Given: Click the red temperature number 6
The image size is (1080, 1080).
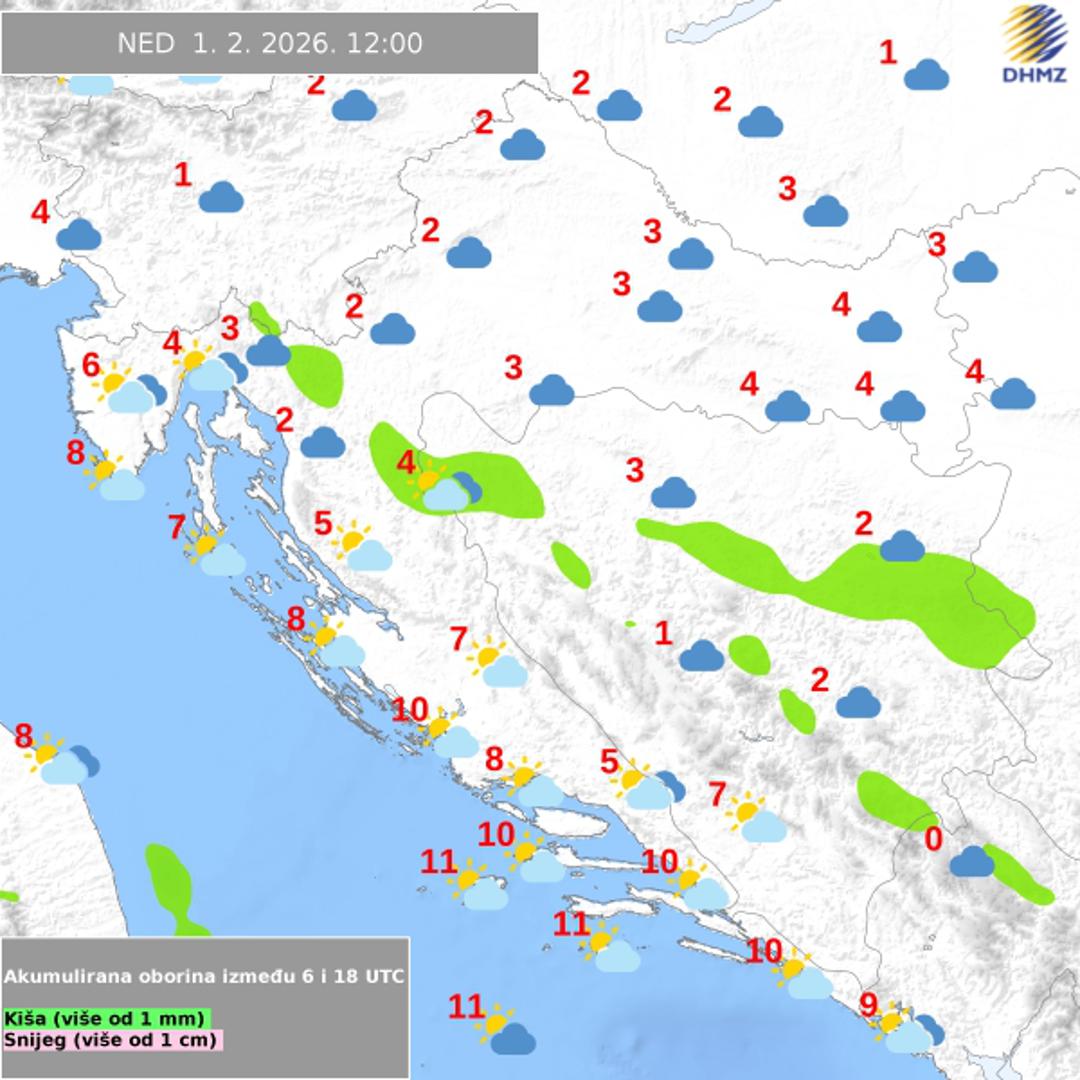Looking at the screenshot, I should coord(91,366).
